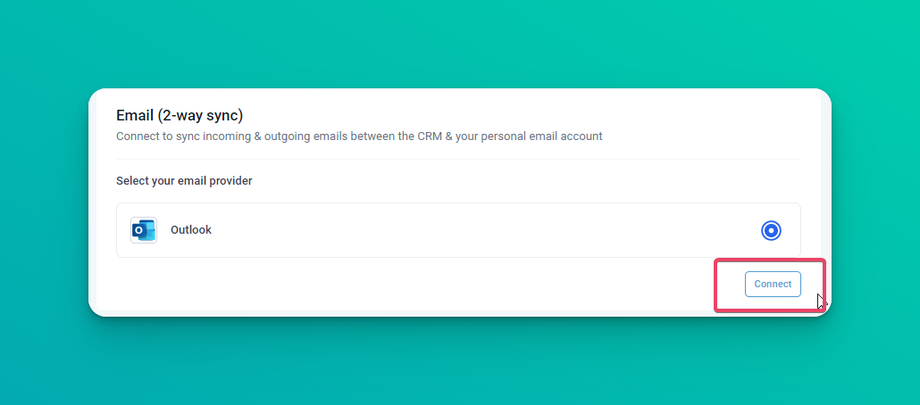Image resolution: width=920 pixels, height=405 pixels.
Task: Click the teal background above the card
Action: click(460, 45)
